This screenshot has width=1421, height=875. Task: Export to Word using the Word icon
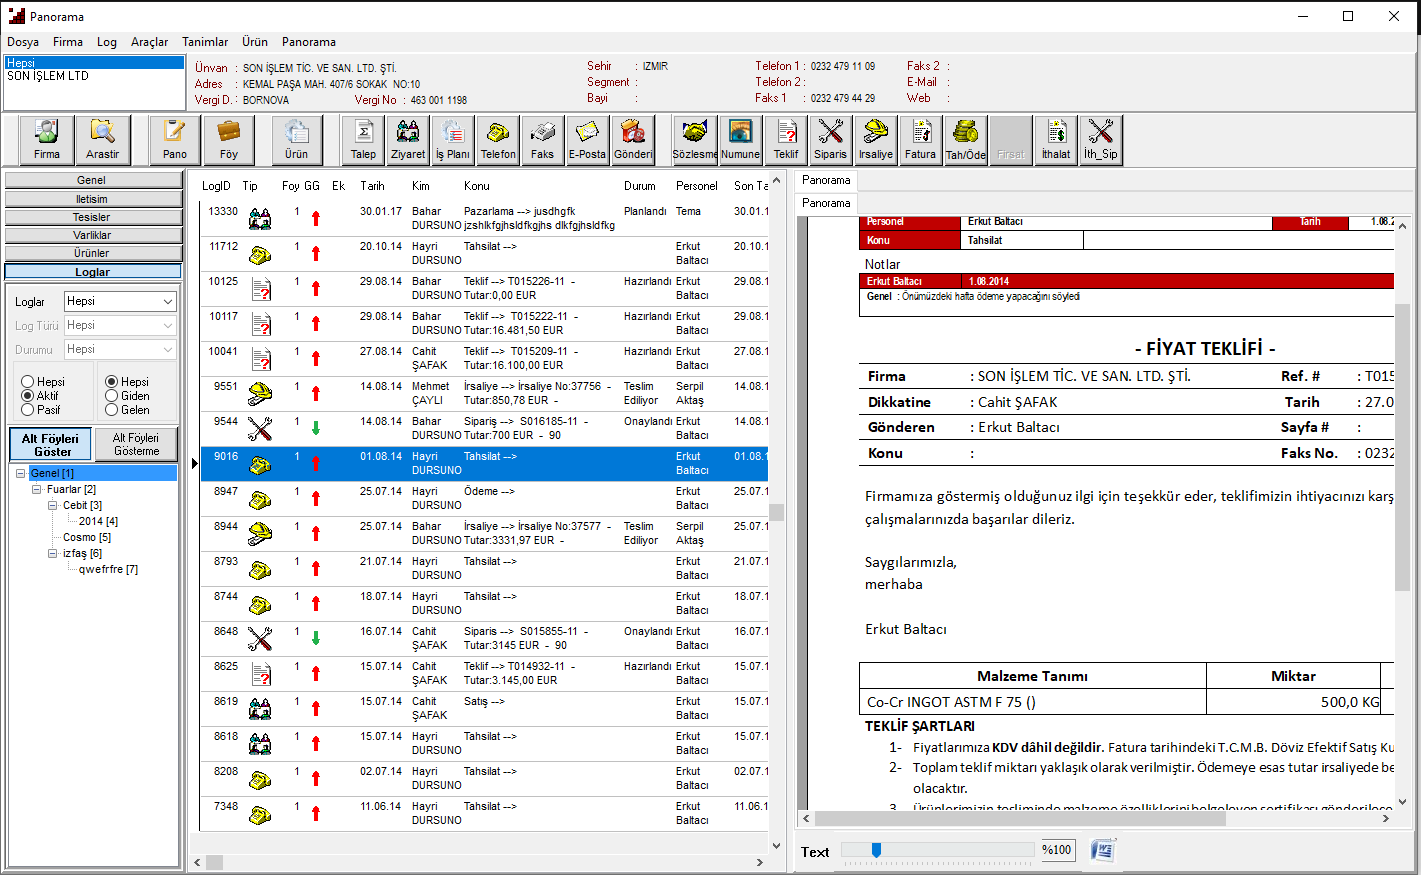point(1103,851)
